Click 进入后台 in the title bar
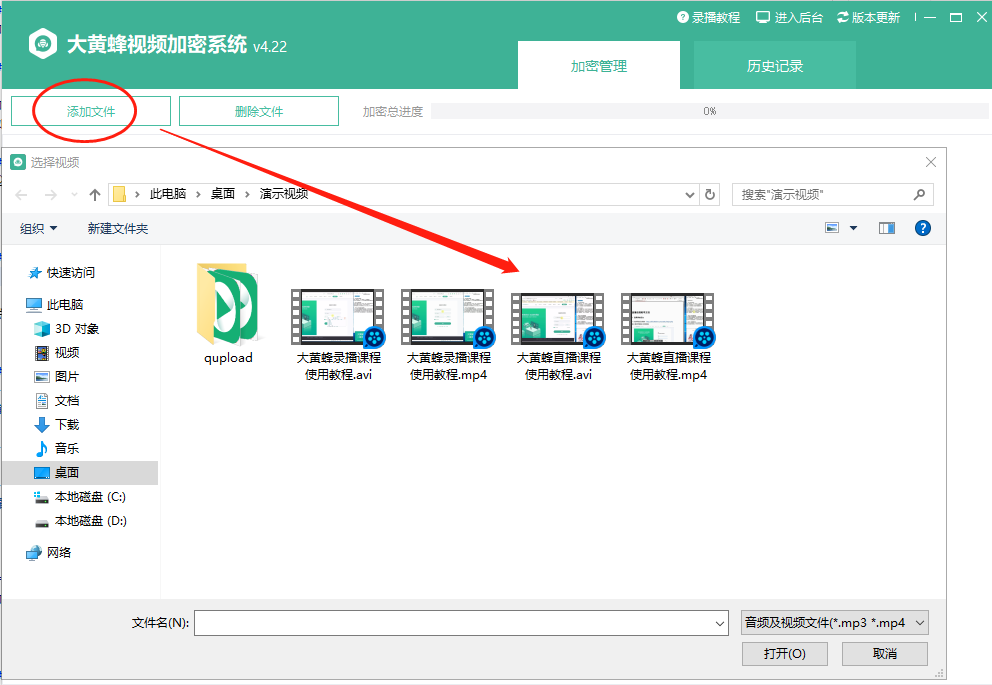This screenshot has height=685, width=992. (x=790, y=17)
